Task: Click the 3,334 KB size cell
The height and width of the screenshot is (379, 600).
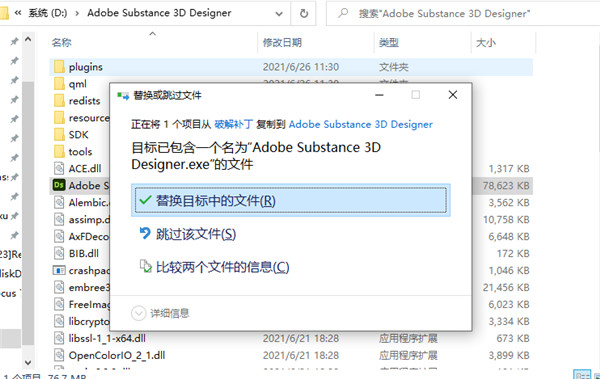Action: point(509,322)
